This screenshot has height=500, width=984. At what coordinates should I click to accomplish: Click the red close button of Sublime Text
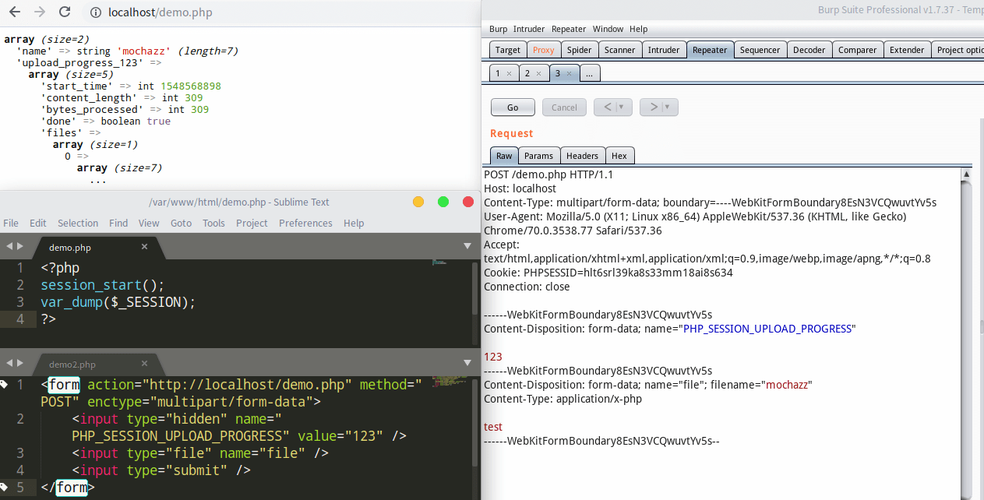tap(468, 201)
